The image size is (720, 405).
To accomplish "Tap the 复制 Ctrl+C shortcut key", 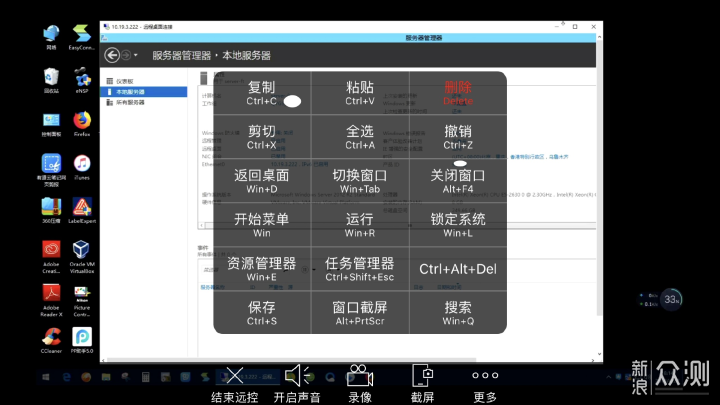I will click(262, 93).
